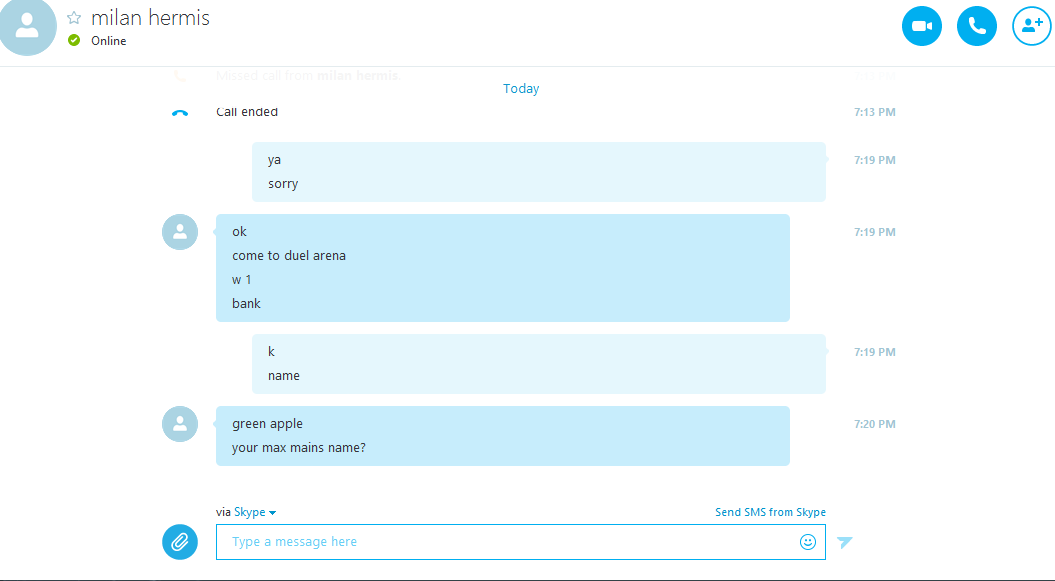Click the contact avatar beside the 'ok' message

pos(180,232)
